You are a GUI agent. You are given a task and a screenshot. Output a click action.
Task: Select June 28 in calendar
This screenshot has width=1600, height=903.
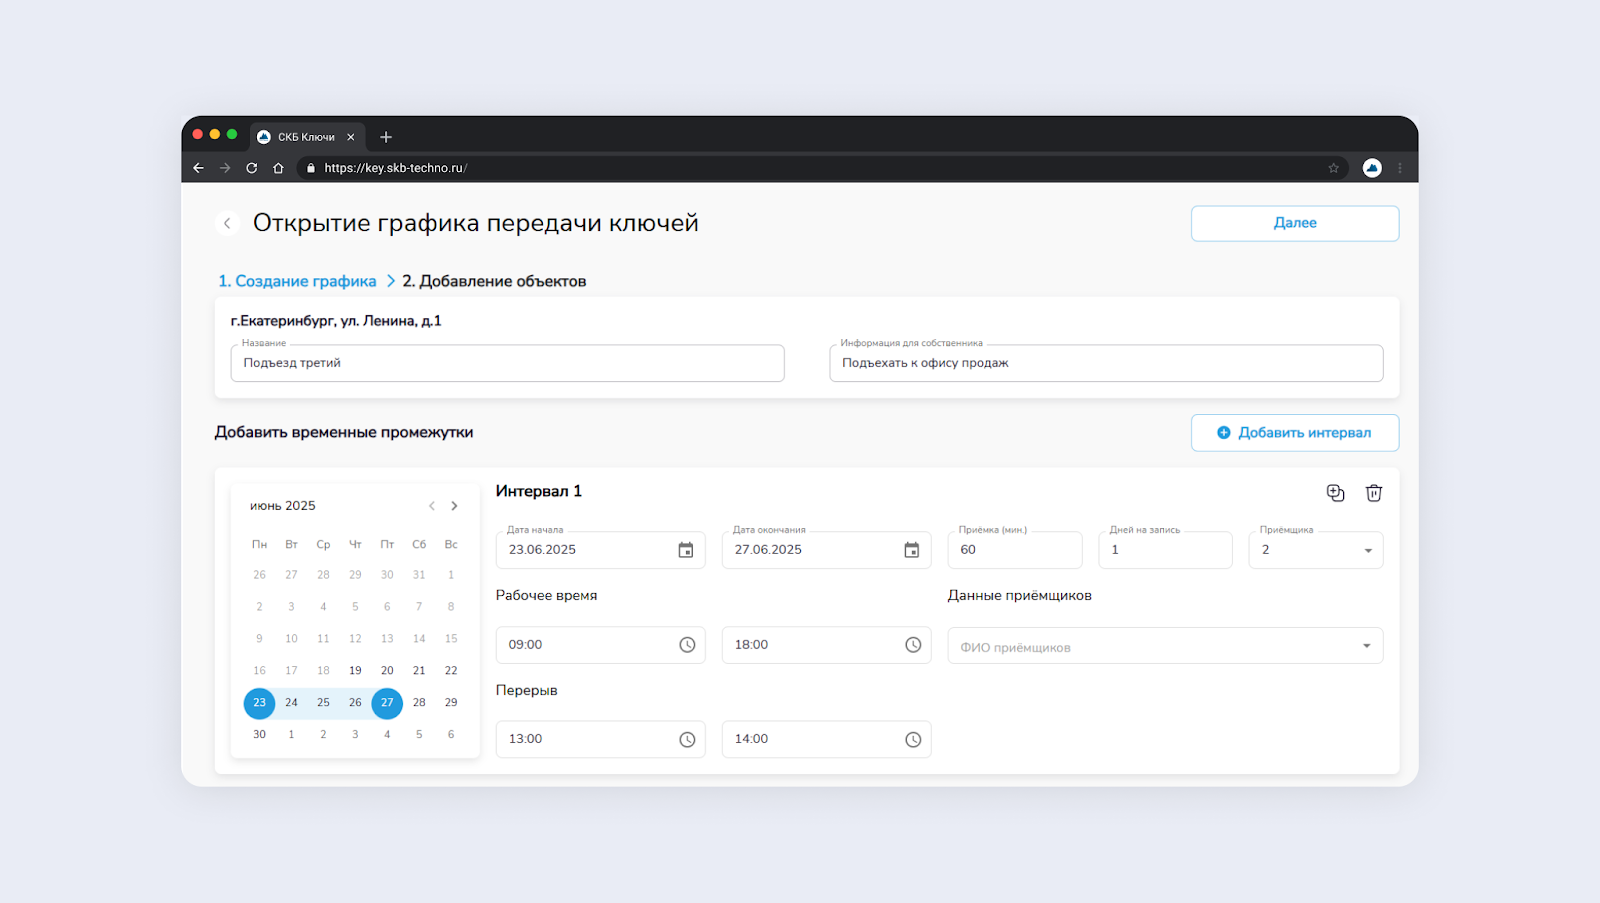click(x=419, y=703)
